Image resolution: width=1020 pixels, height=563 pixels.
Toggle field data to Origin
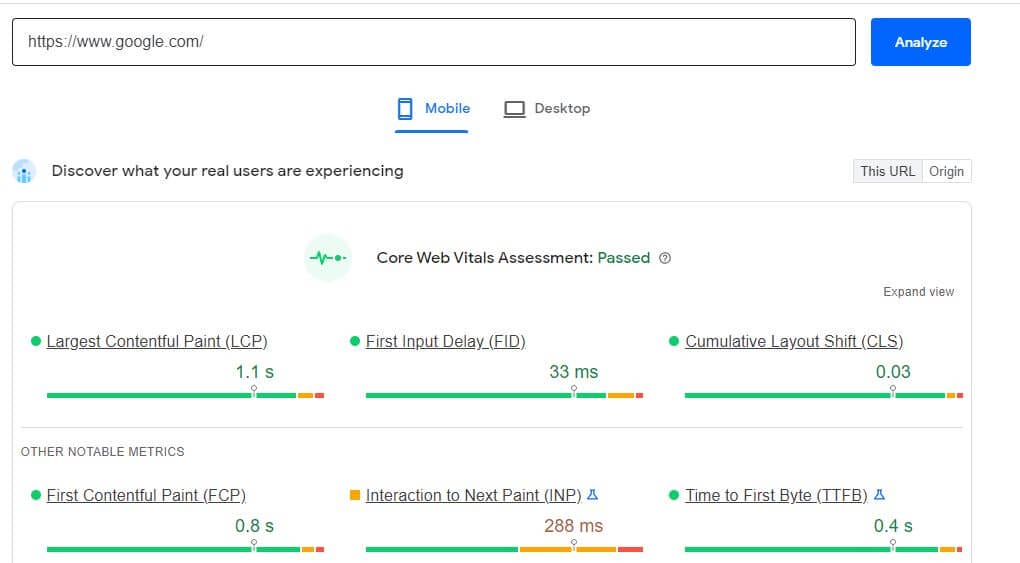point(946,171)
